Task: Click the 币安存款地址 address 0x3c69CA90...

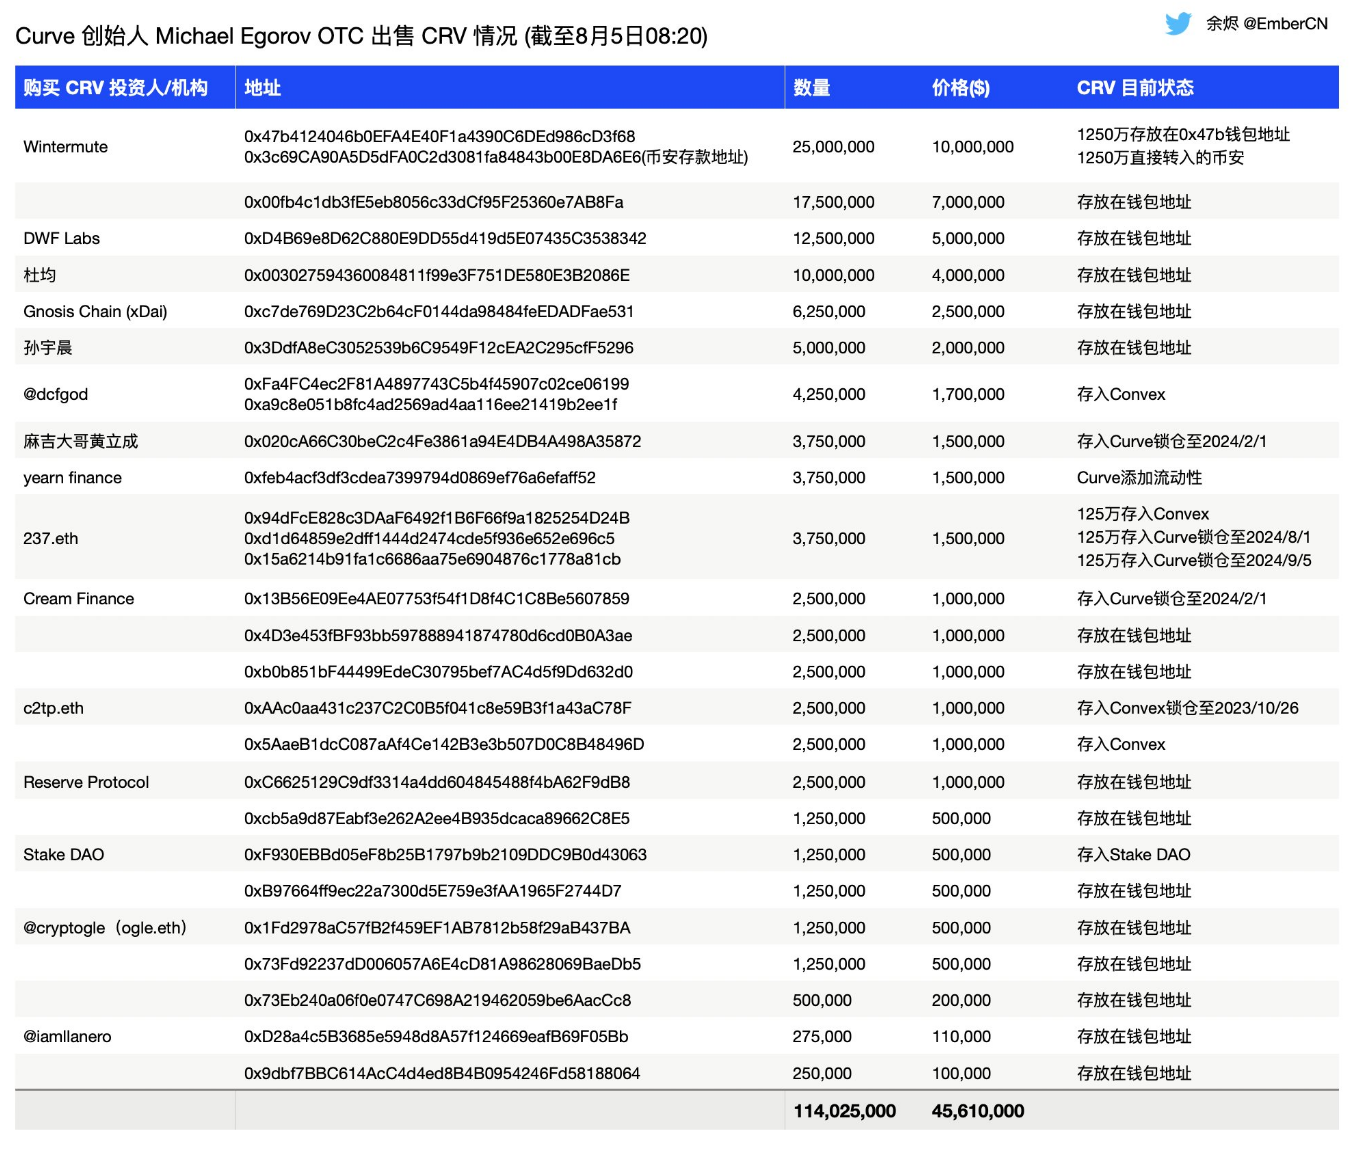Action: [496, 157]
